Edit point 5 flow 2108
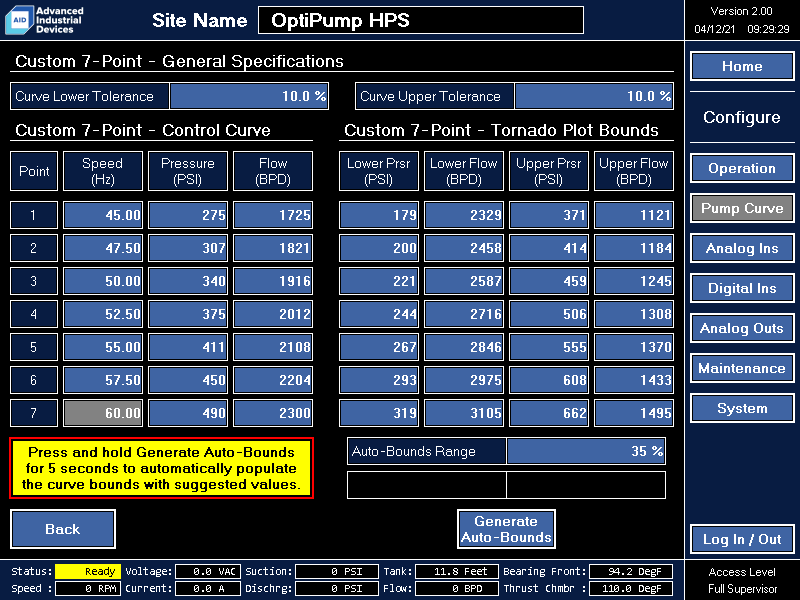800x600 pixels. click(x=273, y=347)
